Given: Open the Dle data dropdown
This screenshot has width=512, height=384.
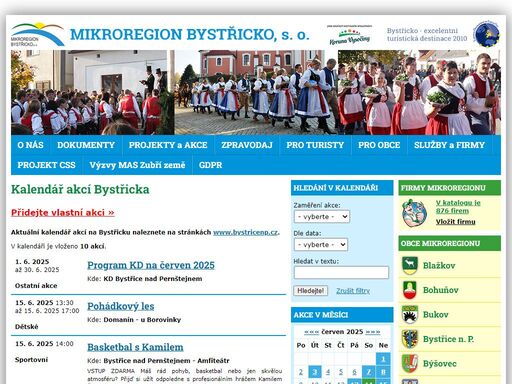Looking at the screenshot, I should click(321, 245).
